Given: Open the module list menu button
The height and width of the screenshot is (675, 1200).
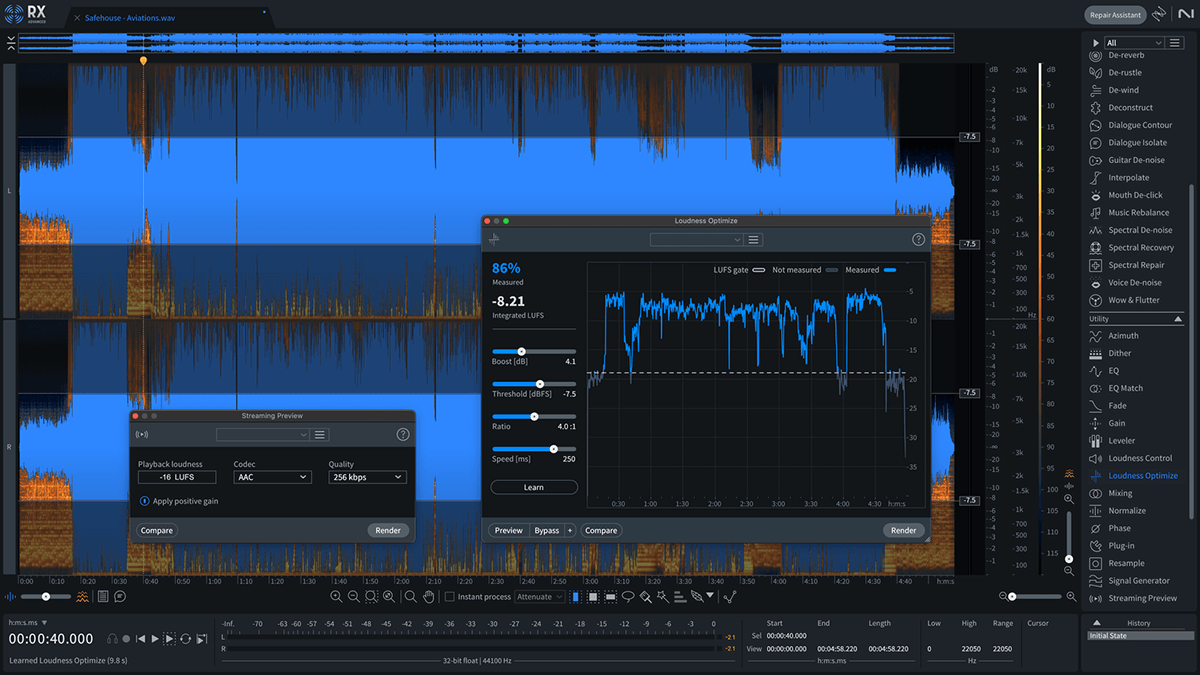Looking at the screenshot, I should 1175,43.
